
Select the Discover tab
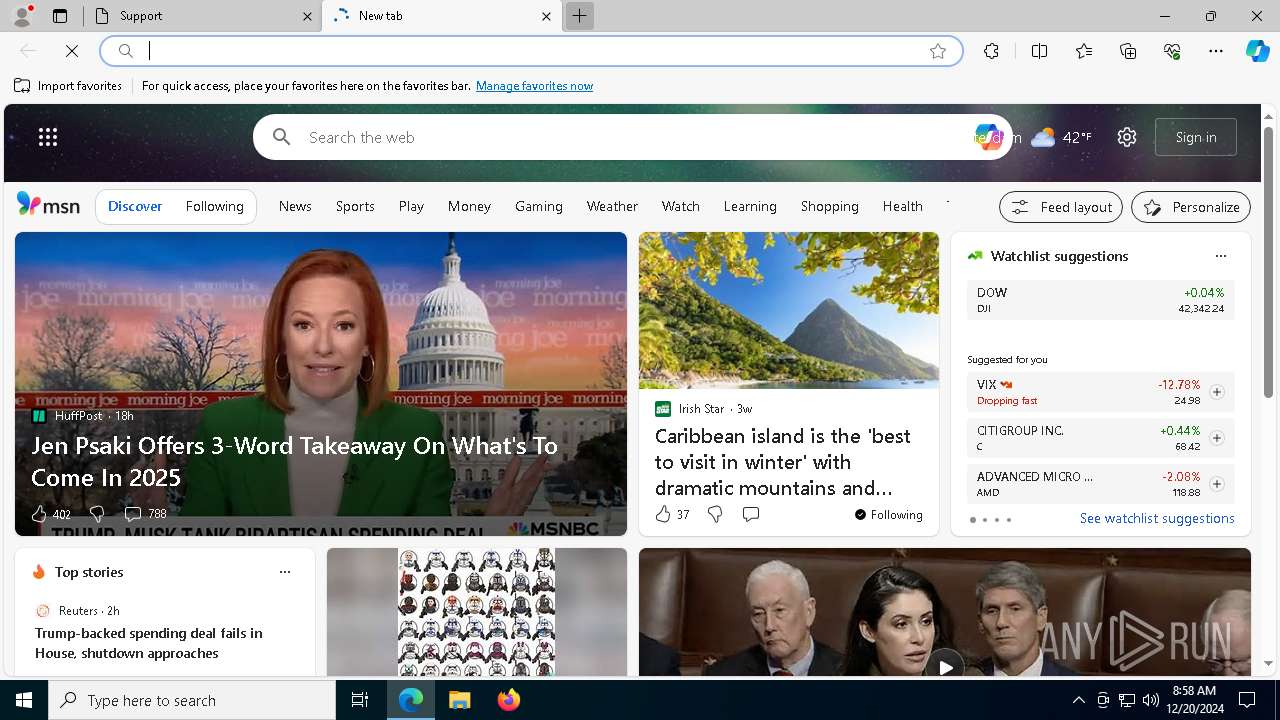click(135, 206)
